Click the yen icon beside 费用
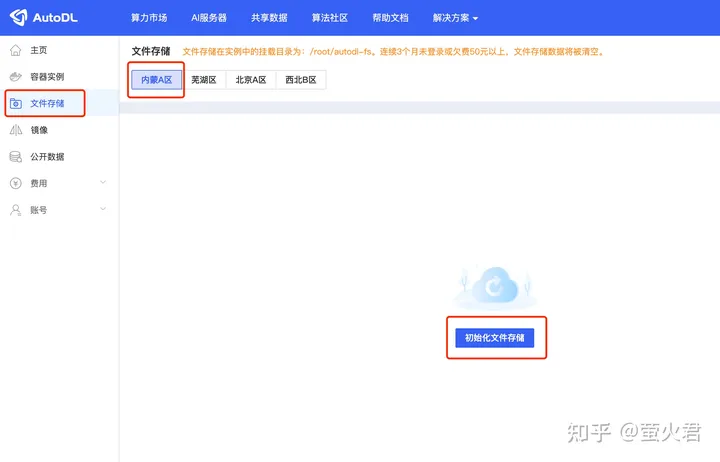The height and width of the screenshot is (462, 720). (x=16, y=183)
